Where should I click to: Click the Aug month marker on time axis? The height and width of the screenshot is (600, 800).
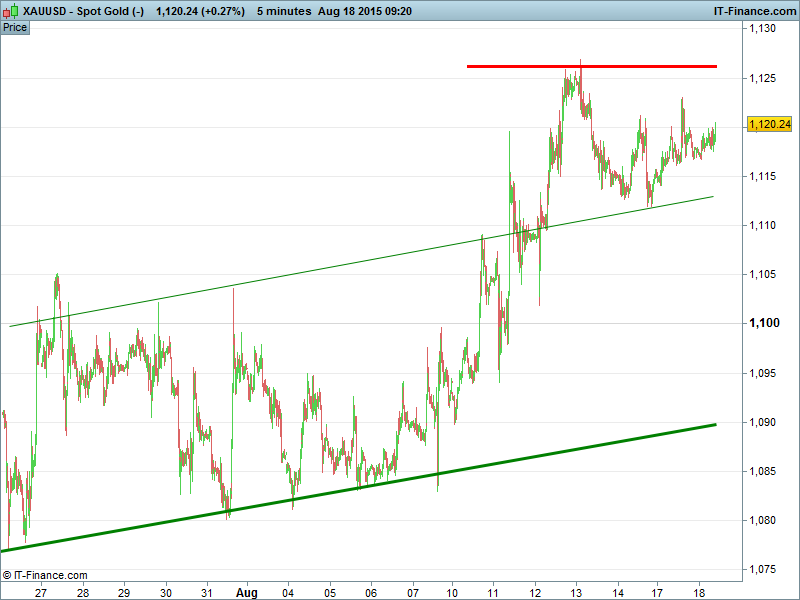click(x=247, y=592)
